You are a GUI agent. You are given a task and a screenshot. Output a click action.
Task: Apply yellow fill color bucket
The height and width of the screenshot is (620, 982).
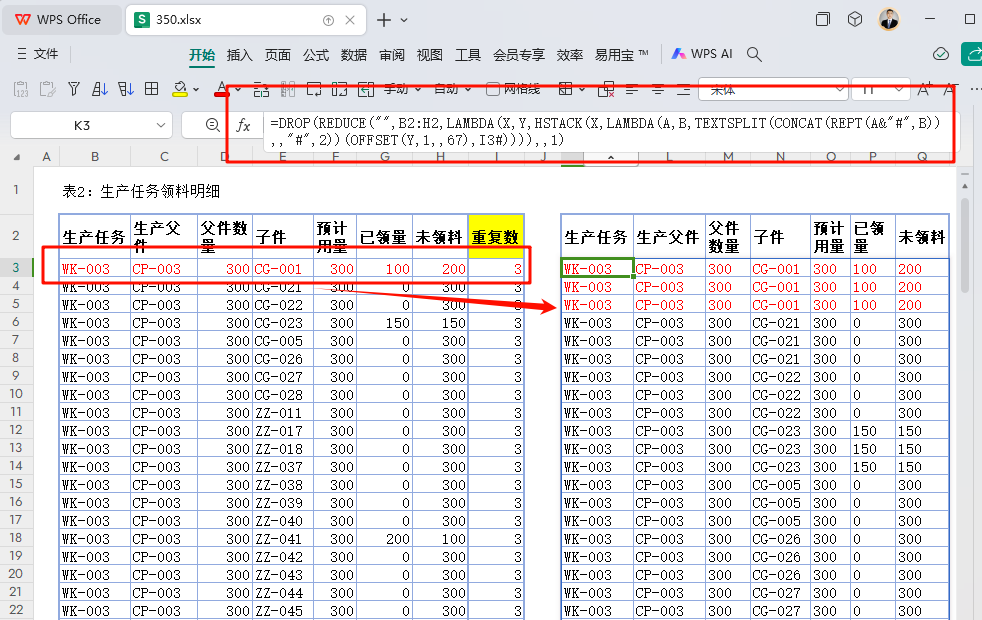(180, 90)
